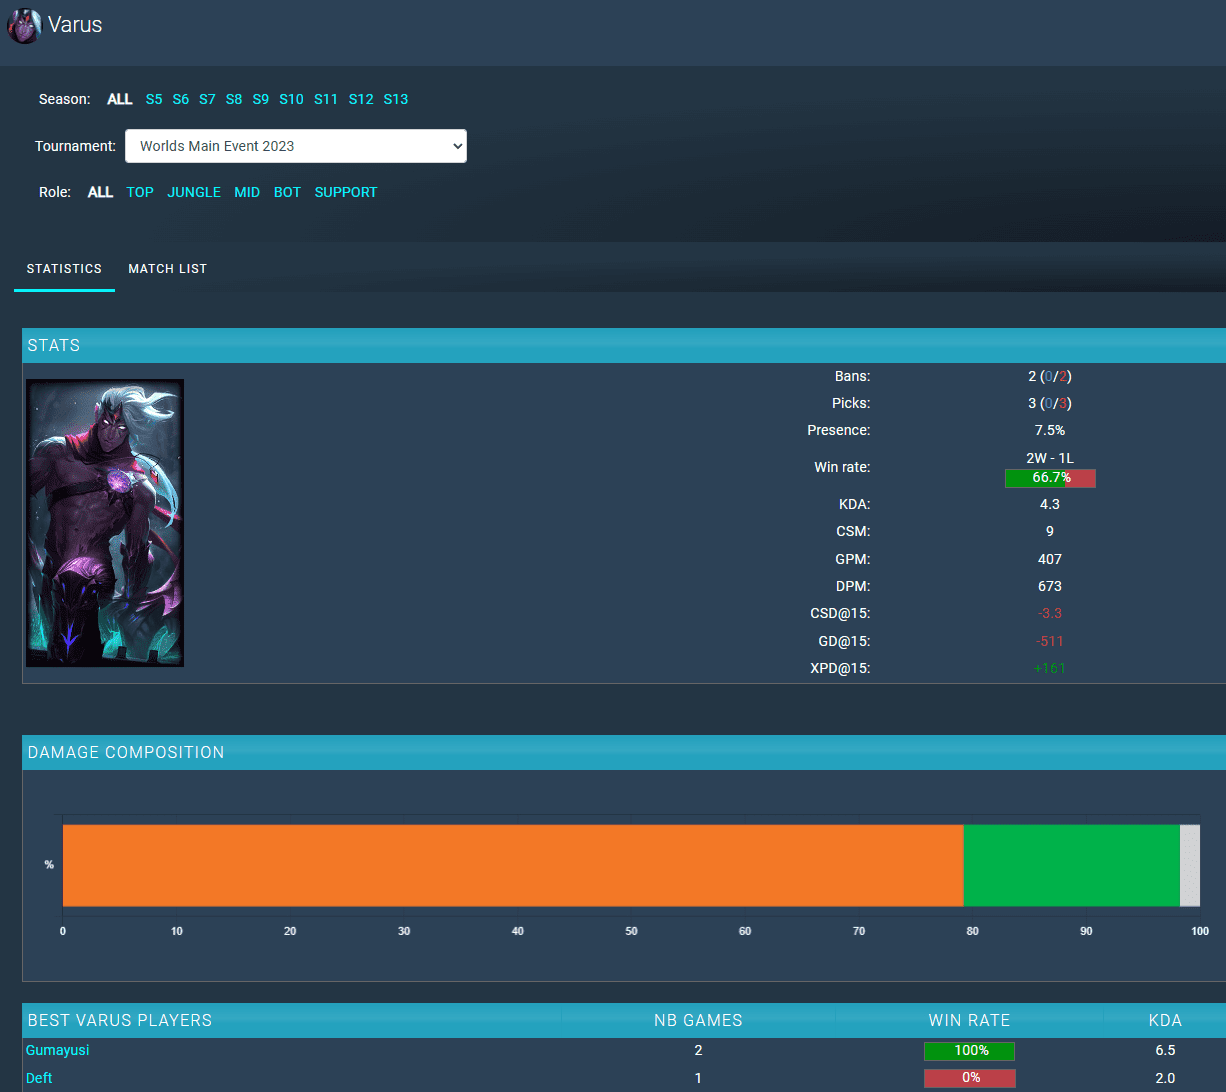Image resolution: width=1226 pixels, height=1092 pixels.
Task: Open the Tournament dropdown
Action: point(296,146)
